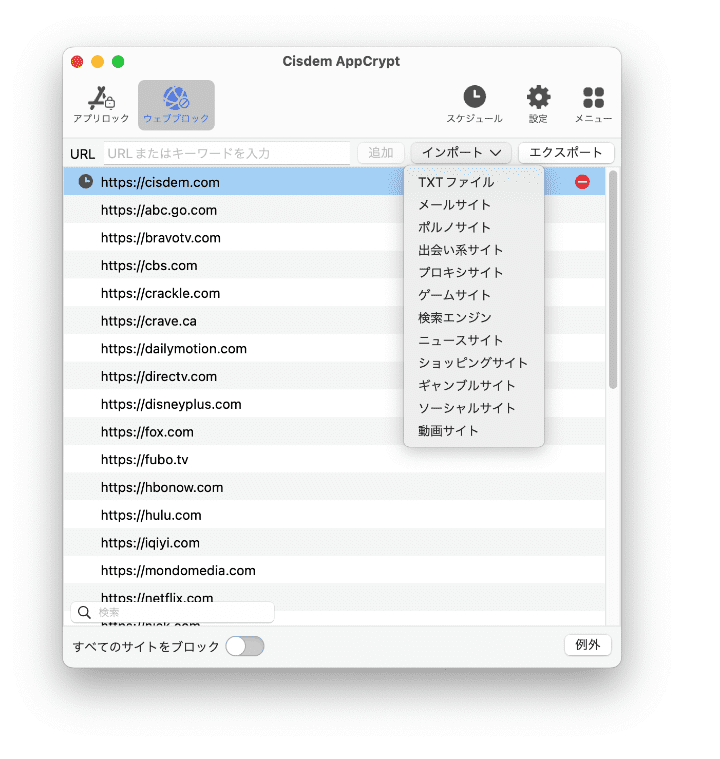Remove cisdem.com with the red minus icon
This screenshot has height=759, width=720.
tap(582, 182)
